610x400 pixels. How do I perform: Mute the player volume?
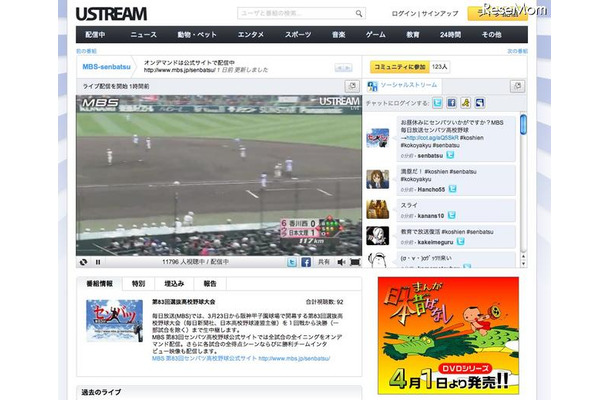(x=341, y=262)
